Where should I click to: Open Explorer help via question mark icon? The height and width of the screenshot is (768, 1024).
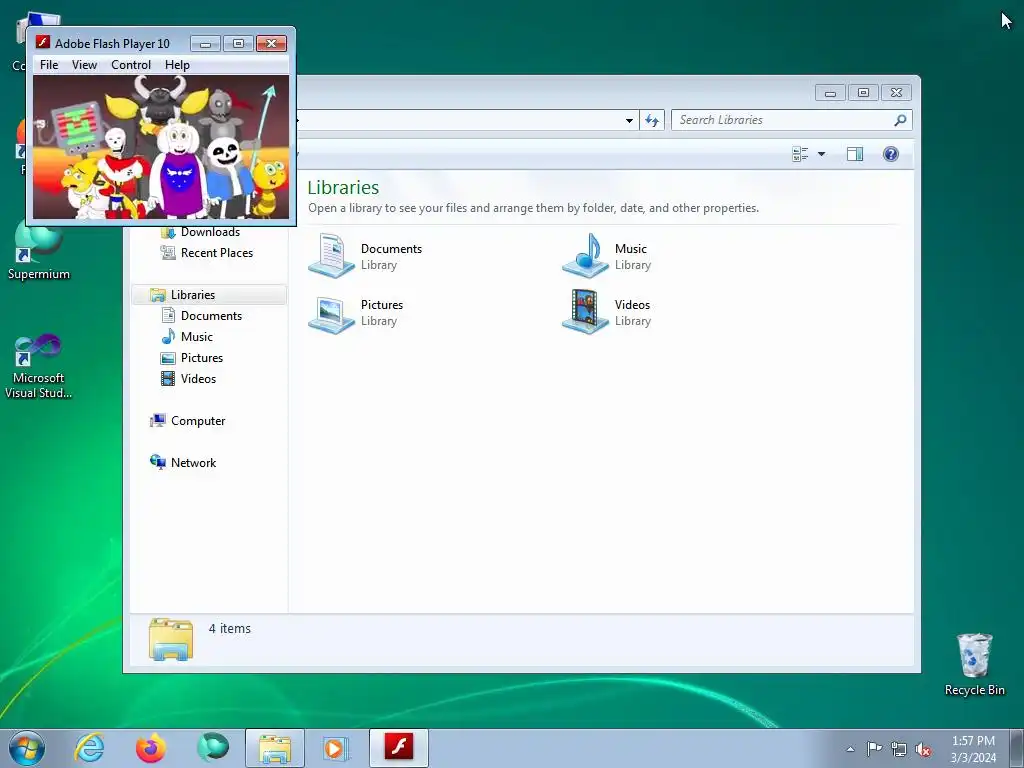[891, 154]
